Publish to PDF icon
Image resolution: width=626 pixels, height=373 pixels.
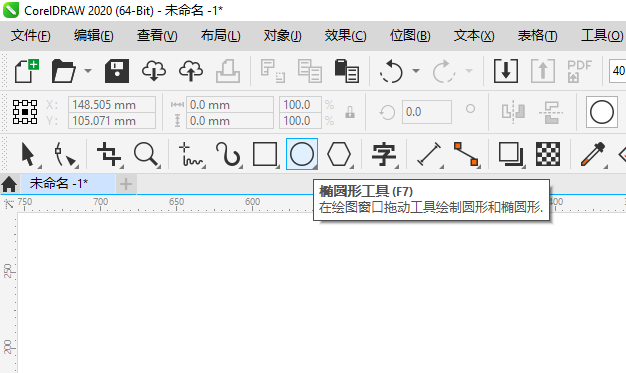click(x=579, y=71)
